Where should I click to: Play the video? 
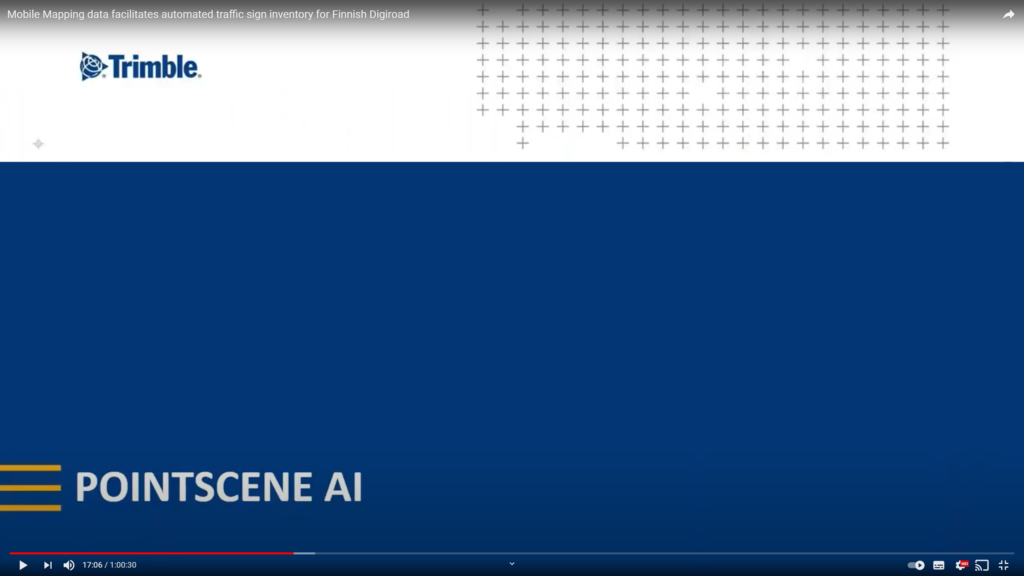(x=23, y=565)
